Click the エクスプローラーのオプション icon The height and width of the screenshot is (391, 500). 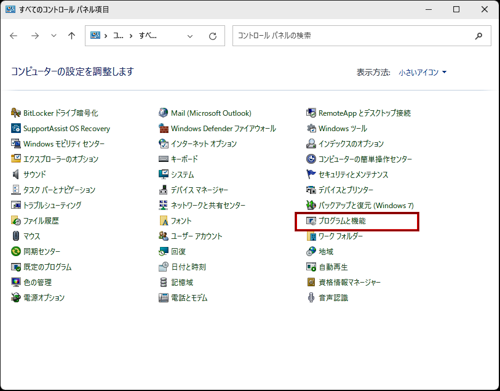[x=16, y=159]
